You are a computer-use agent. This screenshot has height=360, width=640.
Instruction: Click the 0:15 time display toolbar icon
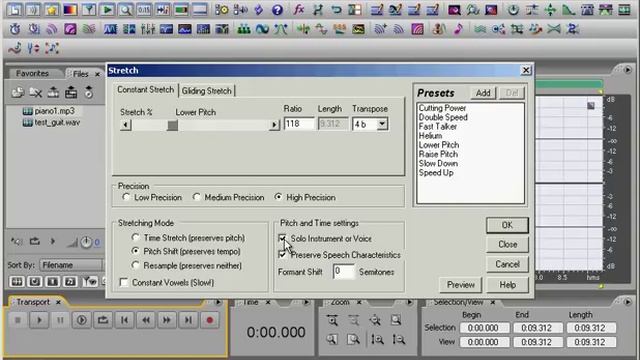click(x=144, y=9)
